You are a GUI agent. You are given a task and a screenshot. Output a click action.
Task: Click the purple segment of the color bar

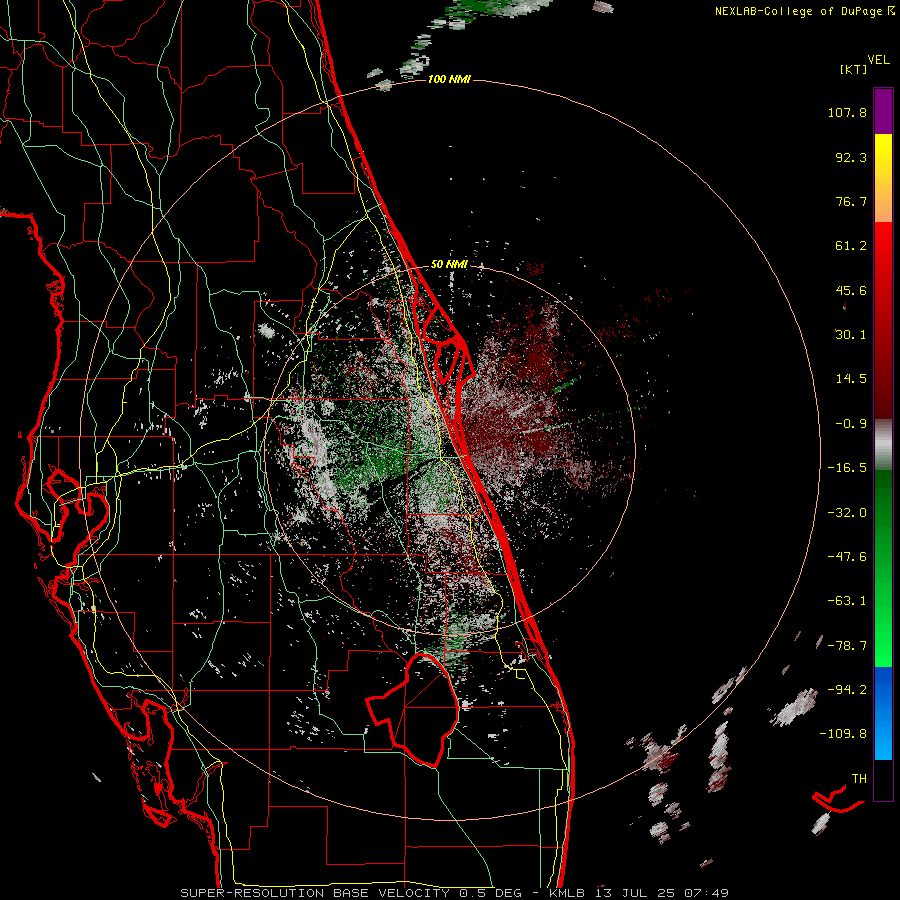[883, 111]
